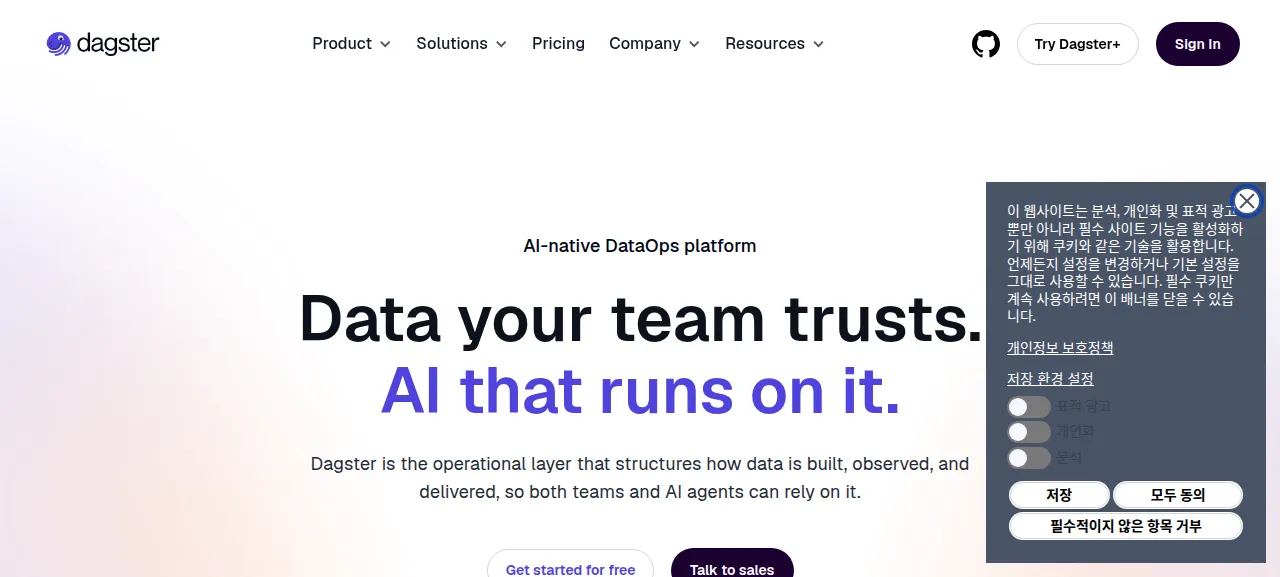Go to the Pricing page
This screenshot has width=1280, height=577.
pyautogui.click(x=558, y=44)
